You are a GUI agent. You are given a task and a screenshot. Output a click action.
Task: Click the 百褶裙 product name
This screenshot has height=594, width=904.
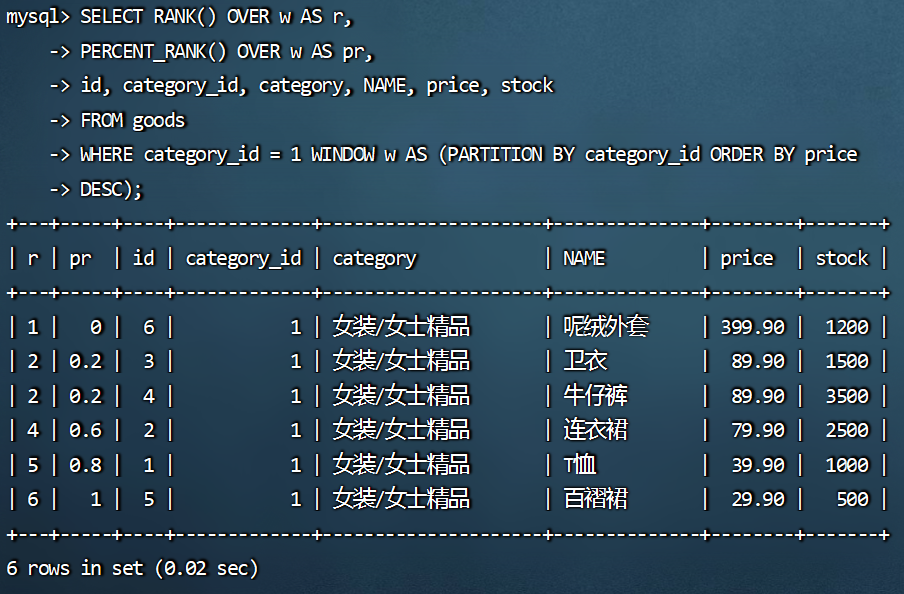pos(595,499)
